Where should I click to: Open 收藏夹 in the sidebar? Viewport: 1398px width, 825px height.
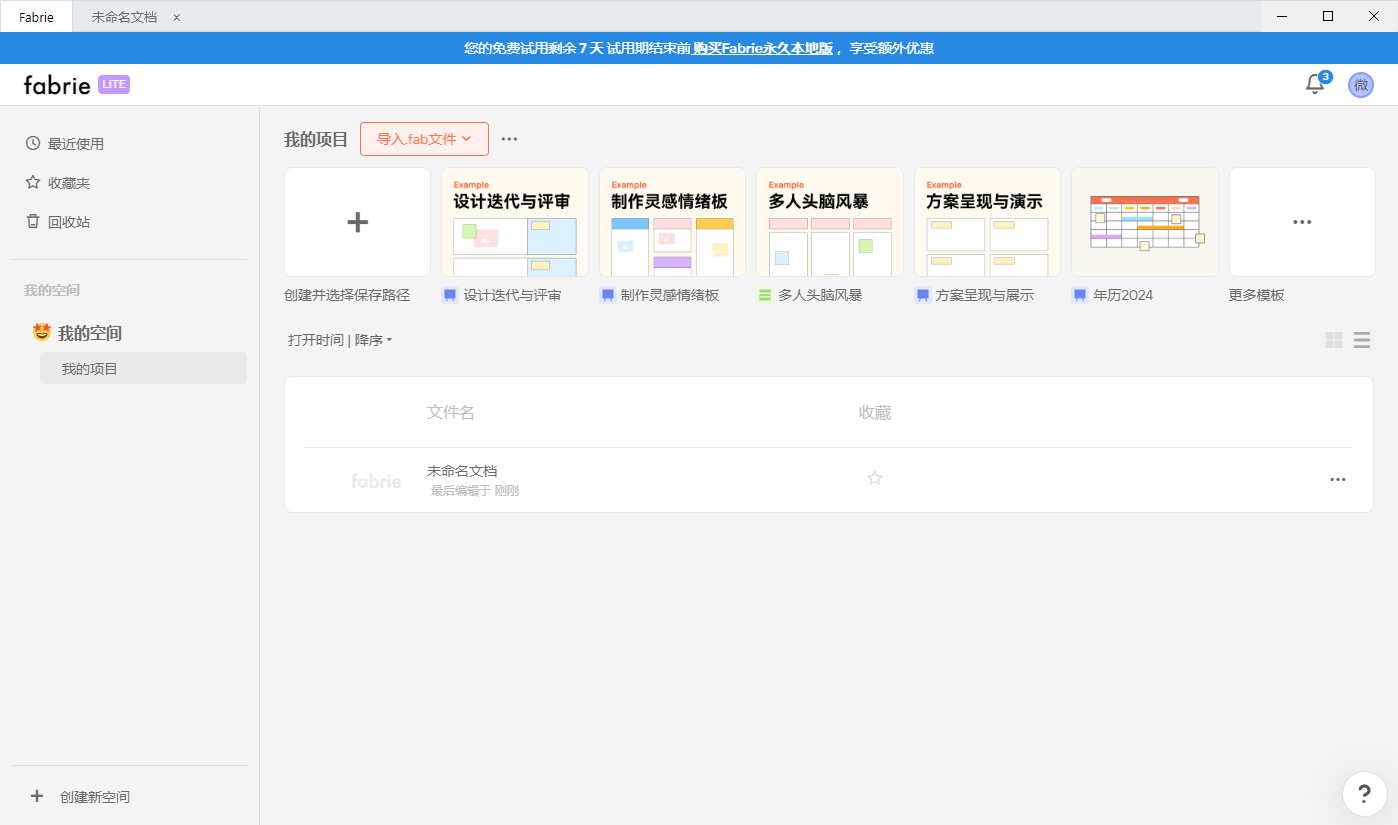pos(69,183)
